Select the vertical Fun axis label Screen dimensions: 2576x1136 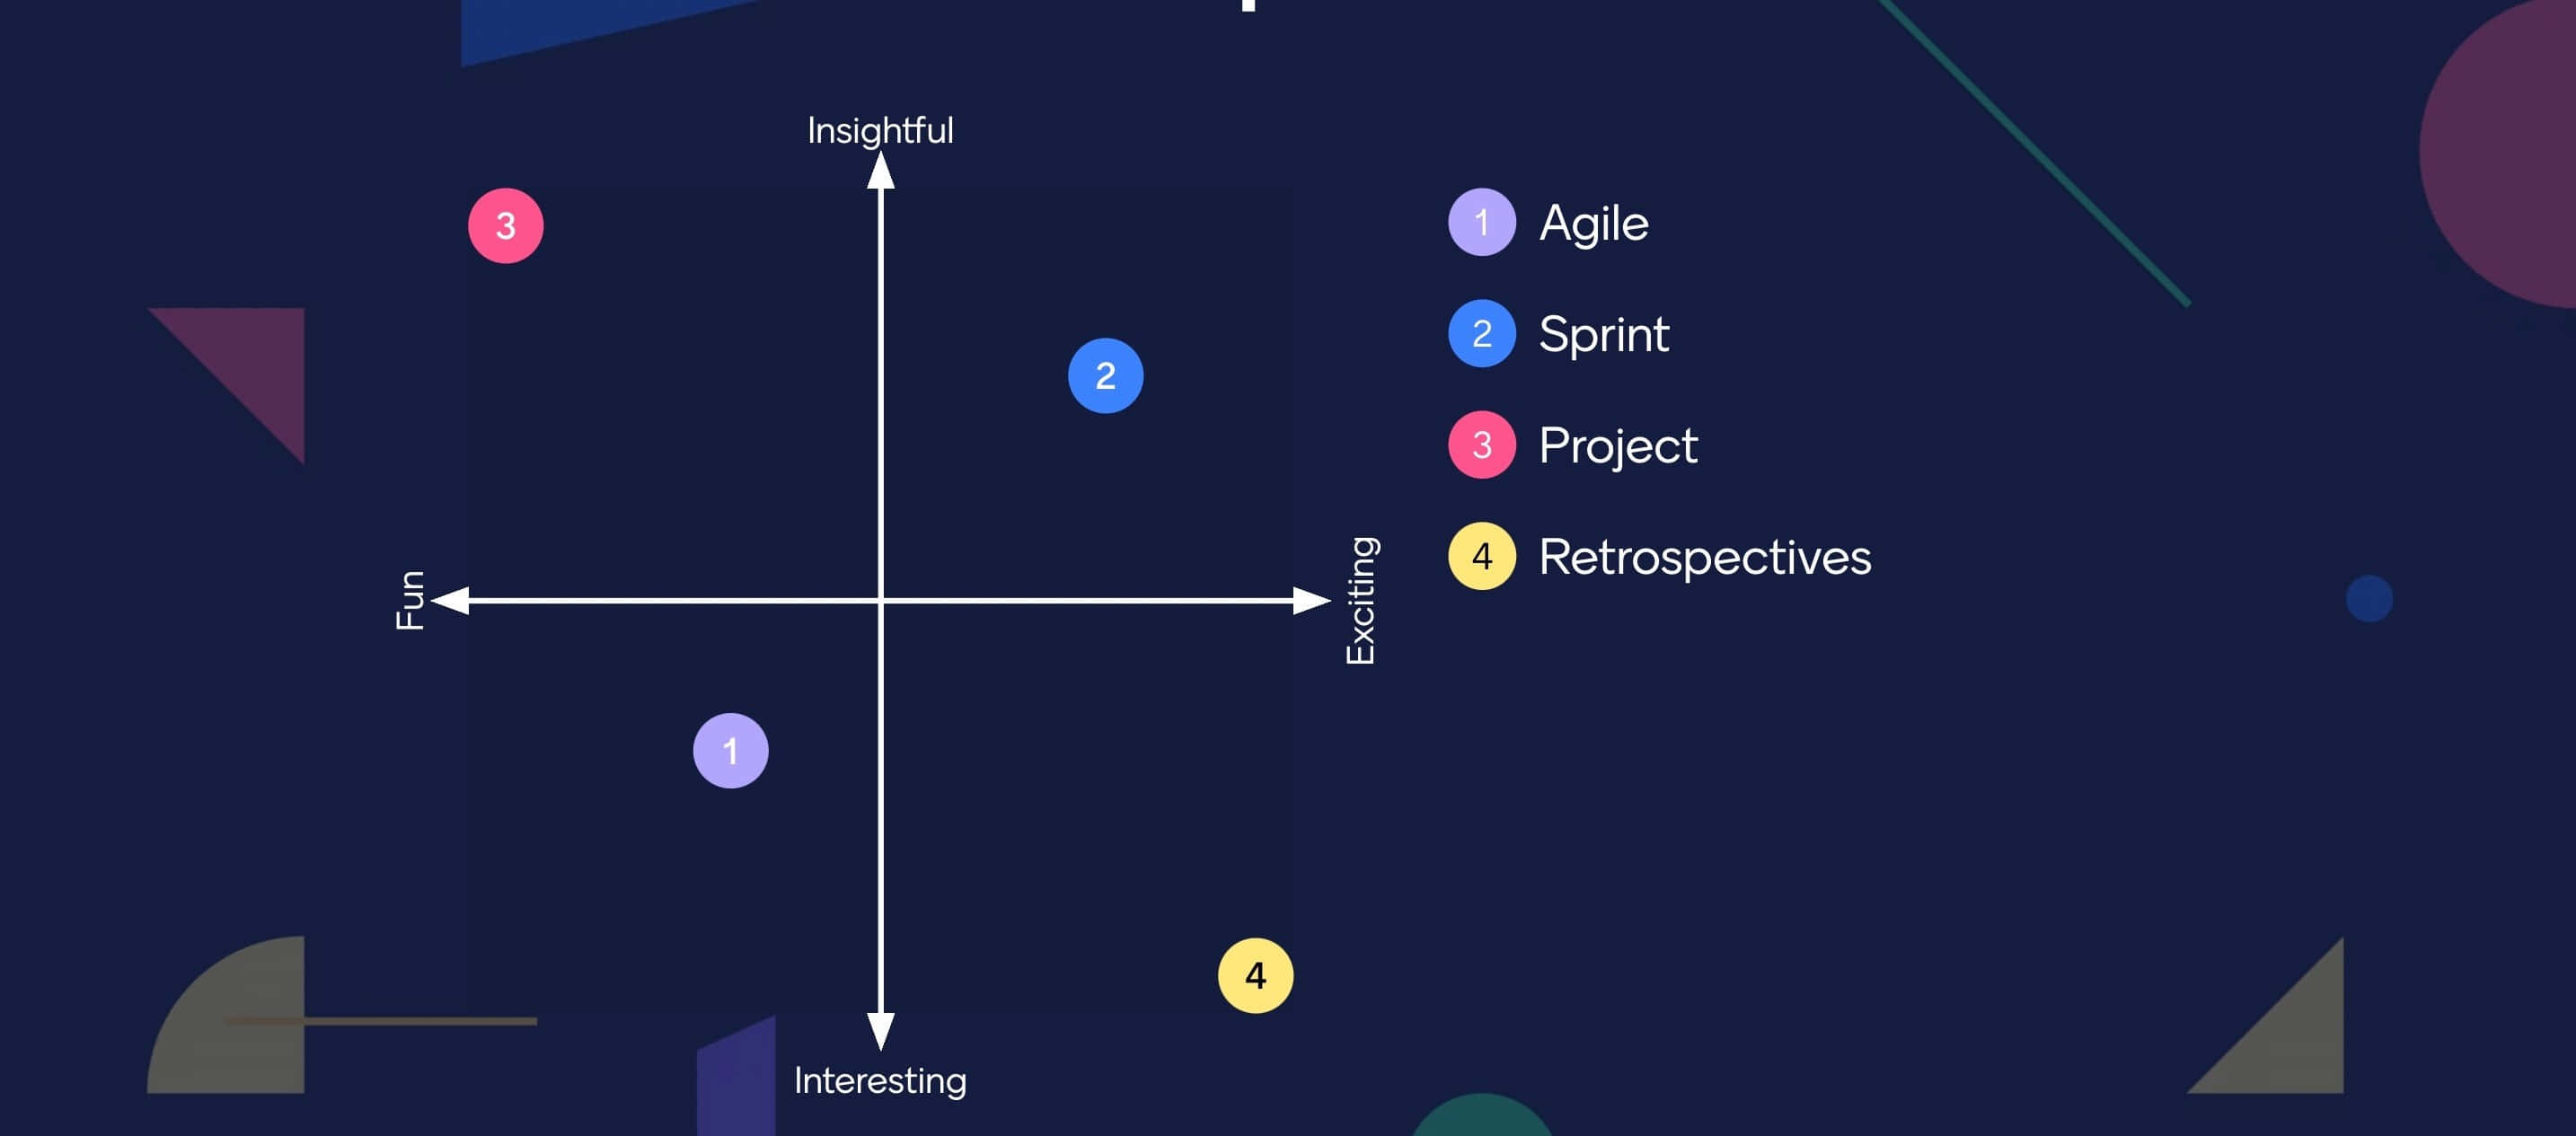pyautogui.click(x=410, y=600)
